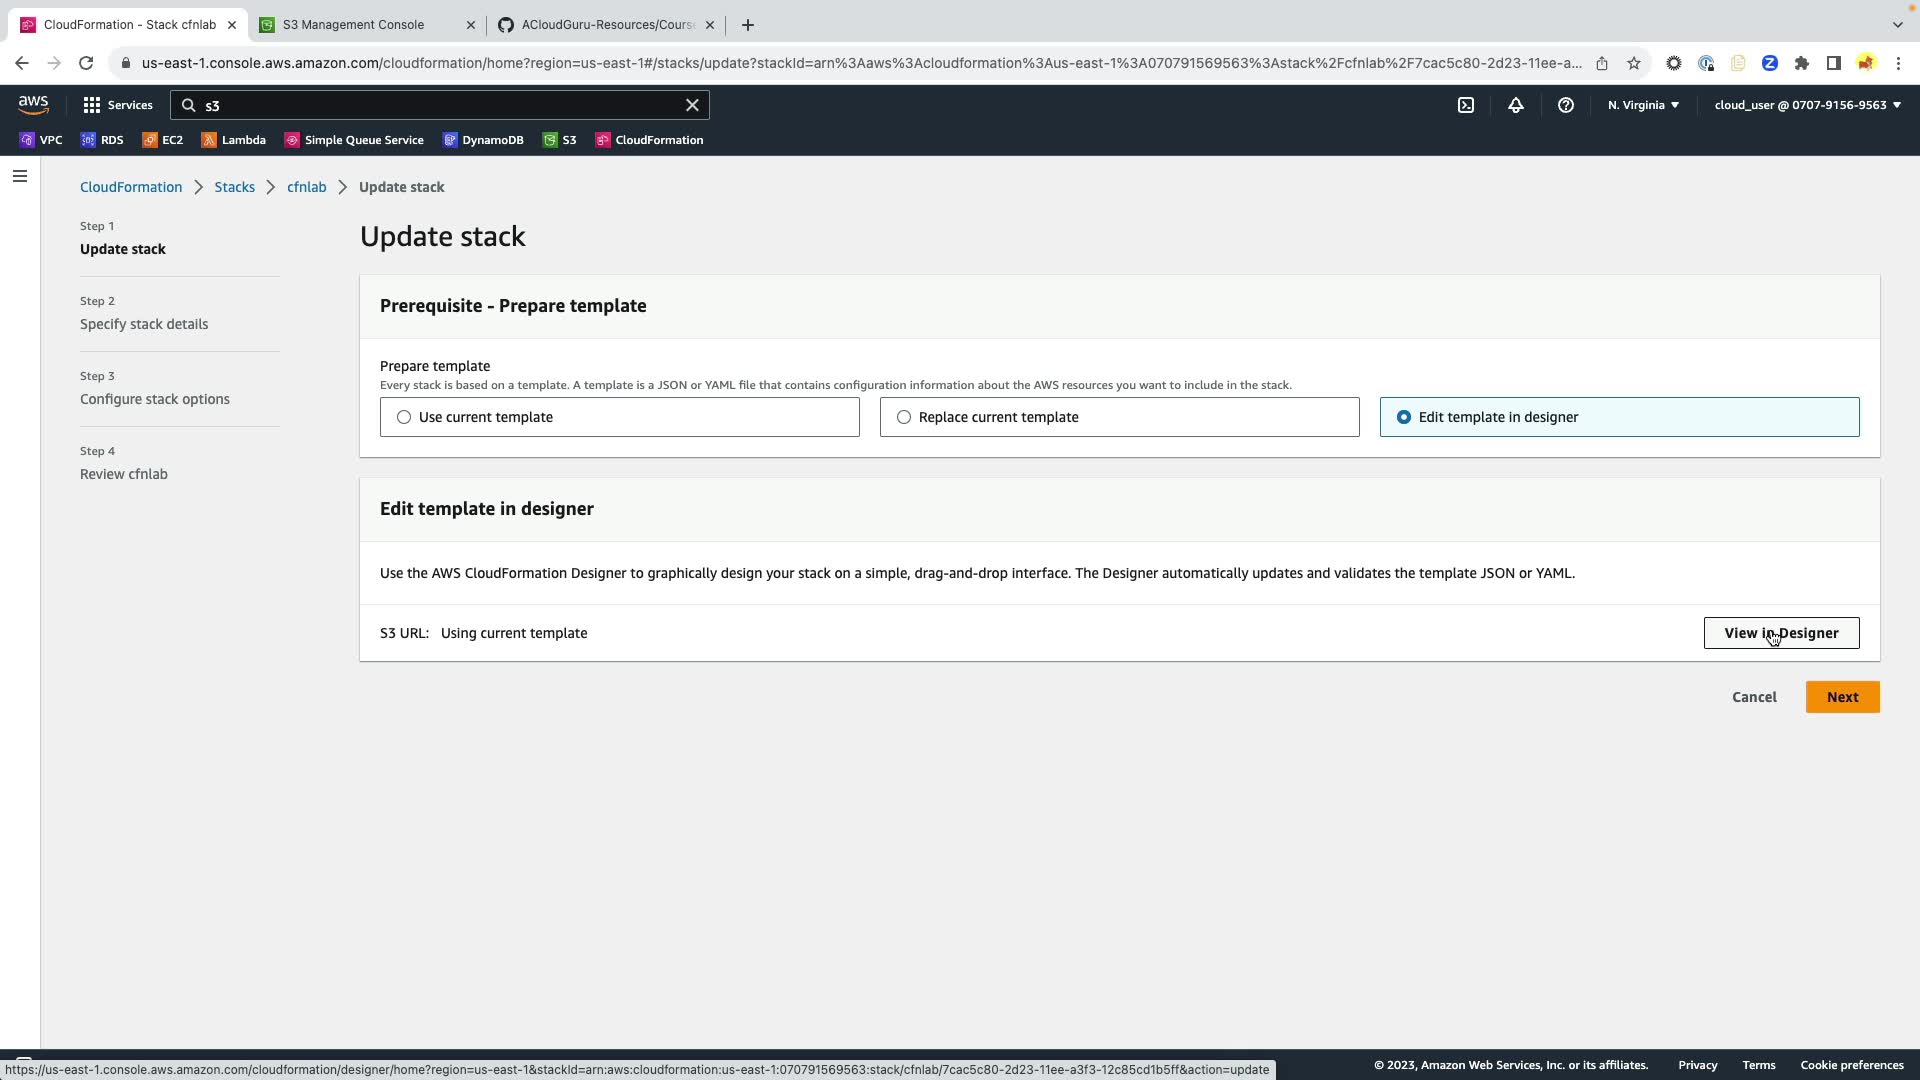This screenshot has width=1920, height=1080.
Task: Open the Chrome tab list chevron
Action: point(1897,24)
